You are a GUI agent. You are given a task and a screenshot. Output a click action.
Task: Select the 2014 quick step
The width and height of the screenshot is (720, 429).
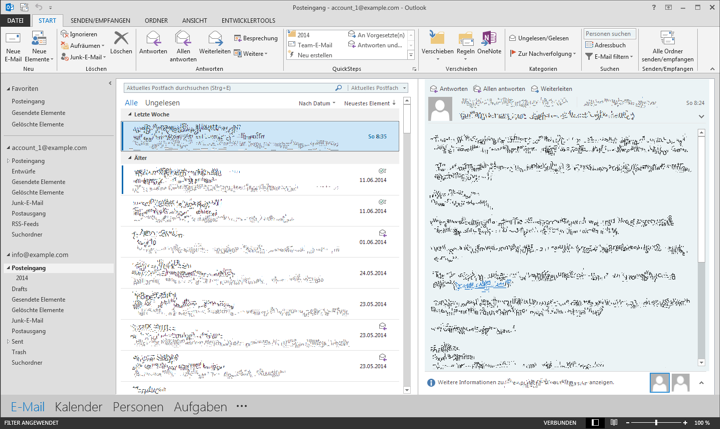(x=298, y=35)
